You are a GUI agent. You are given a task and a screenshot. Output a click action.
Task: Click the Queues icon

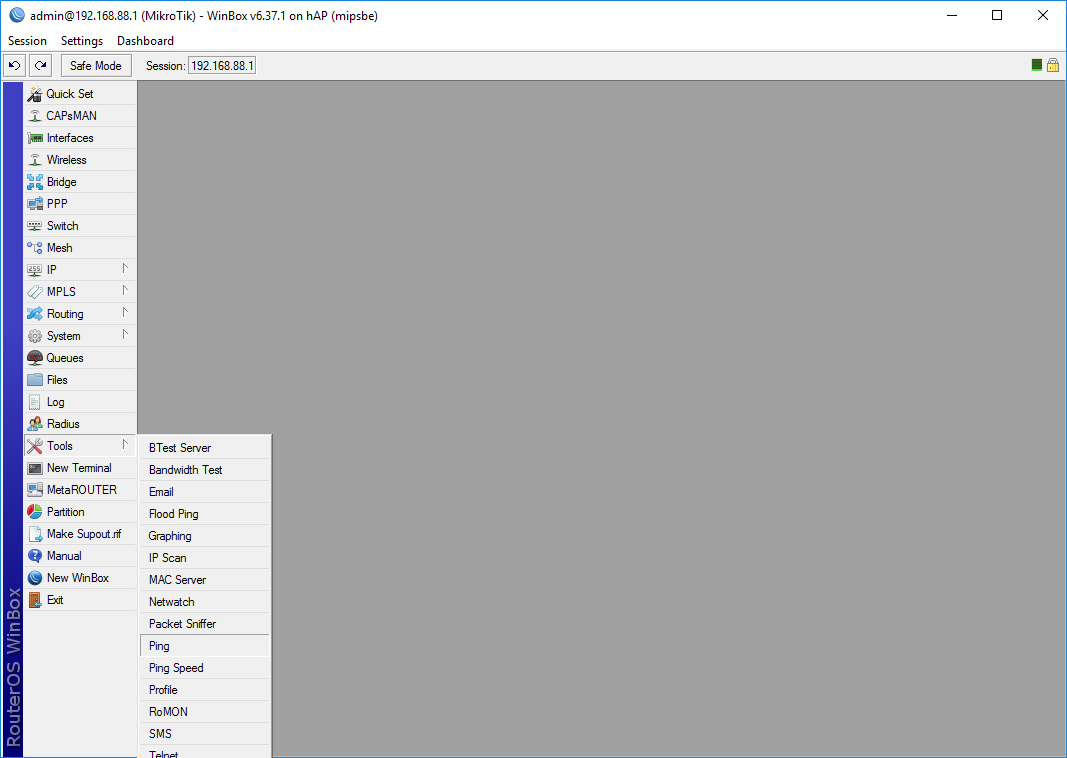point(35,358)
